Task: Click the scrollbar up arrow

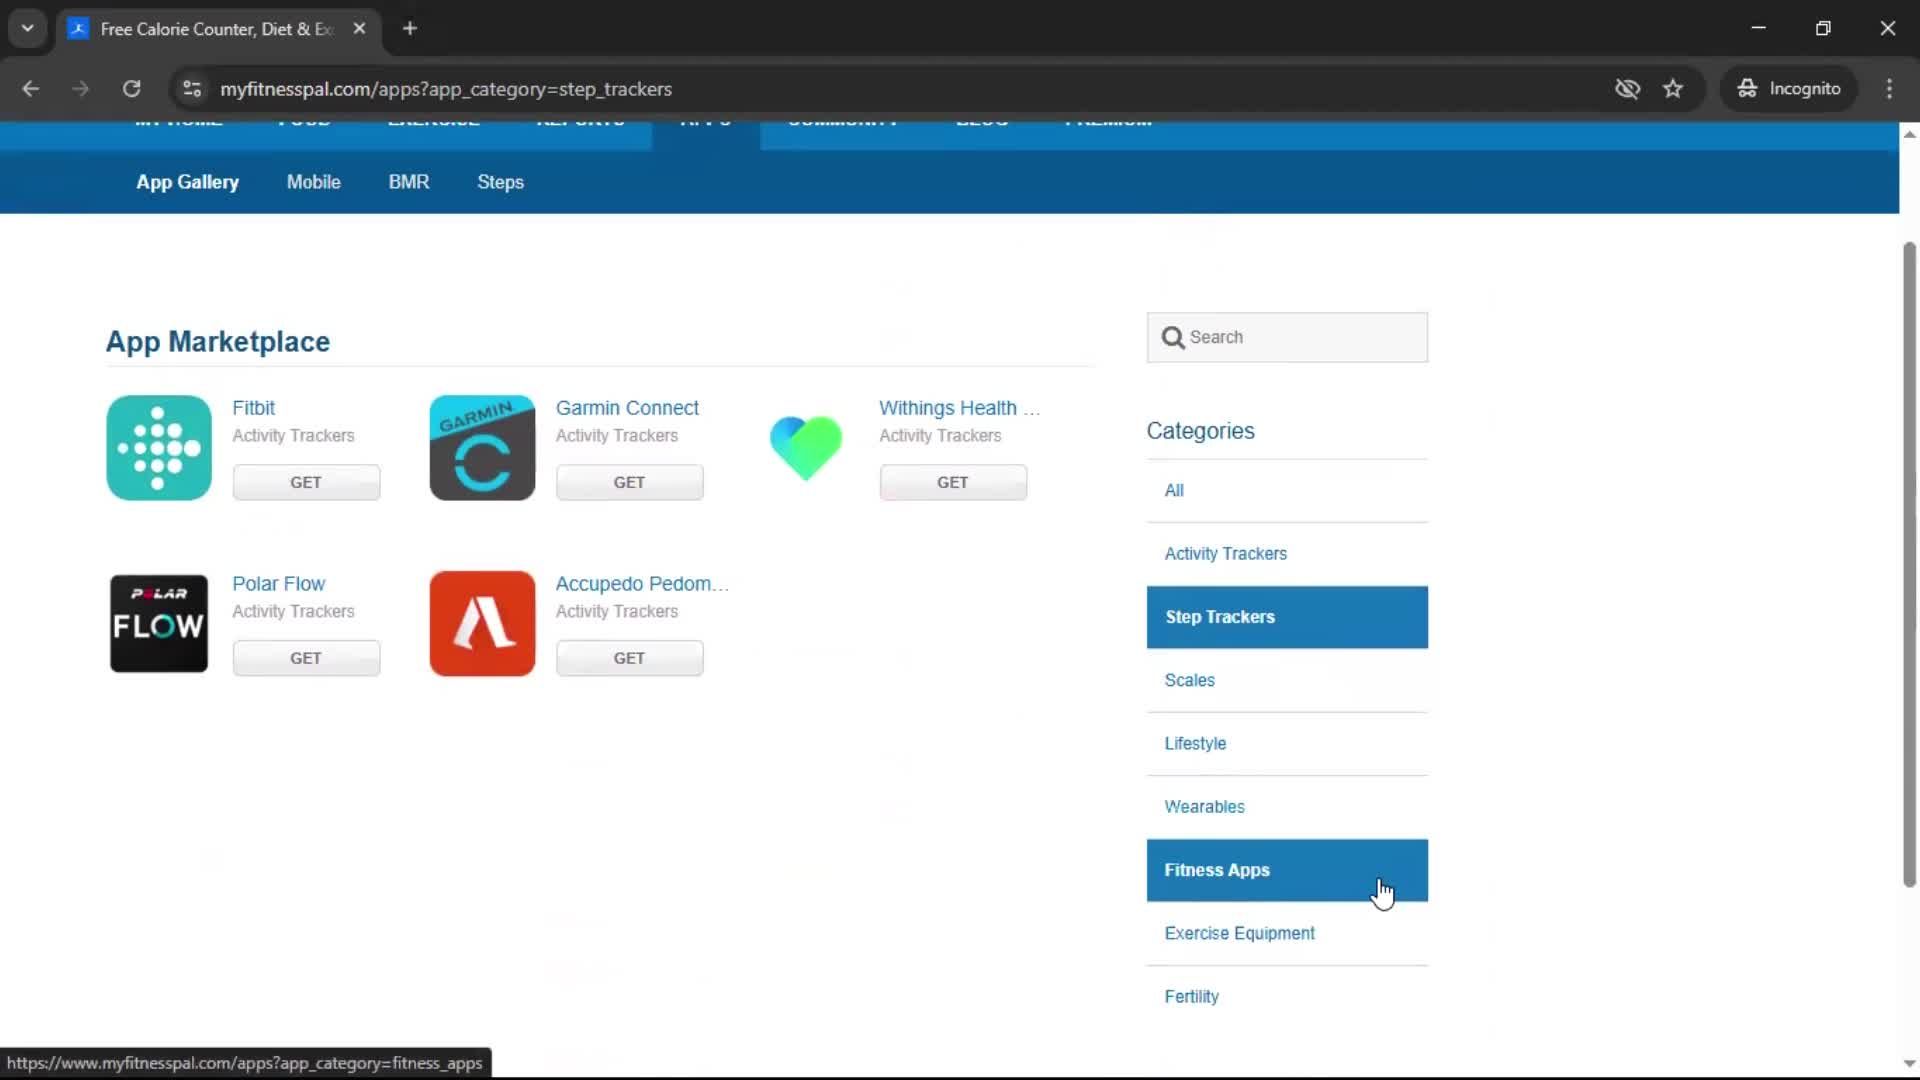Action: (x=1909, y=134)
